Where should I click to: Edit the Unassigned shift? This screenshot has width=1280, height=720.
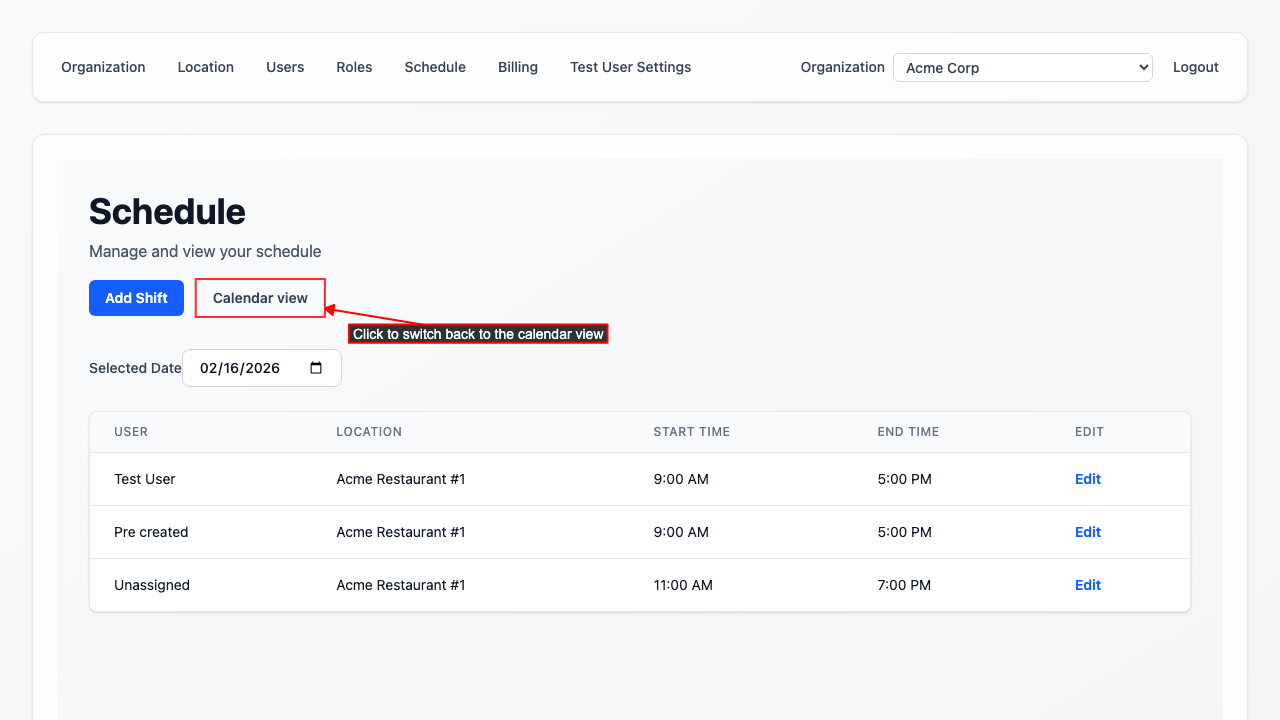tap(1088, 585)
